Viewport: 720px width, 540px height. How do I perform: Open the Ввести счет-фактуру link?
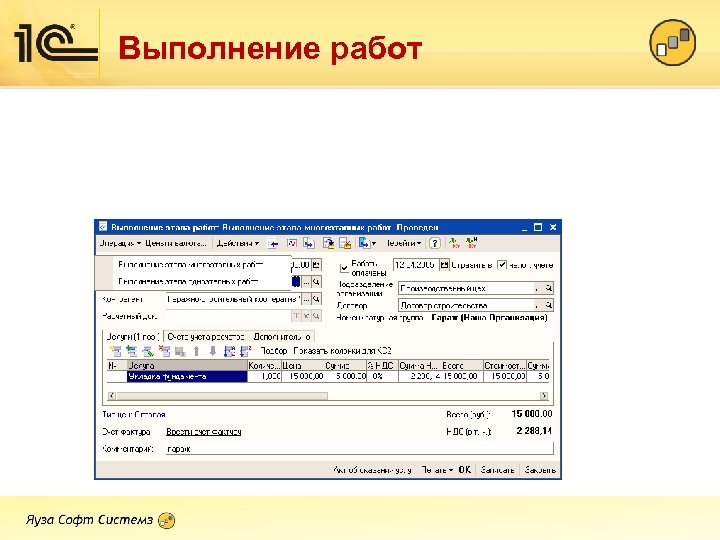203,432
